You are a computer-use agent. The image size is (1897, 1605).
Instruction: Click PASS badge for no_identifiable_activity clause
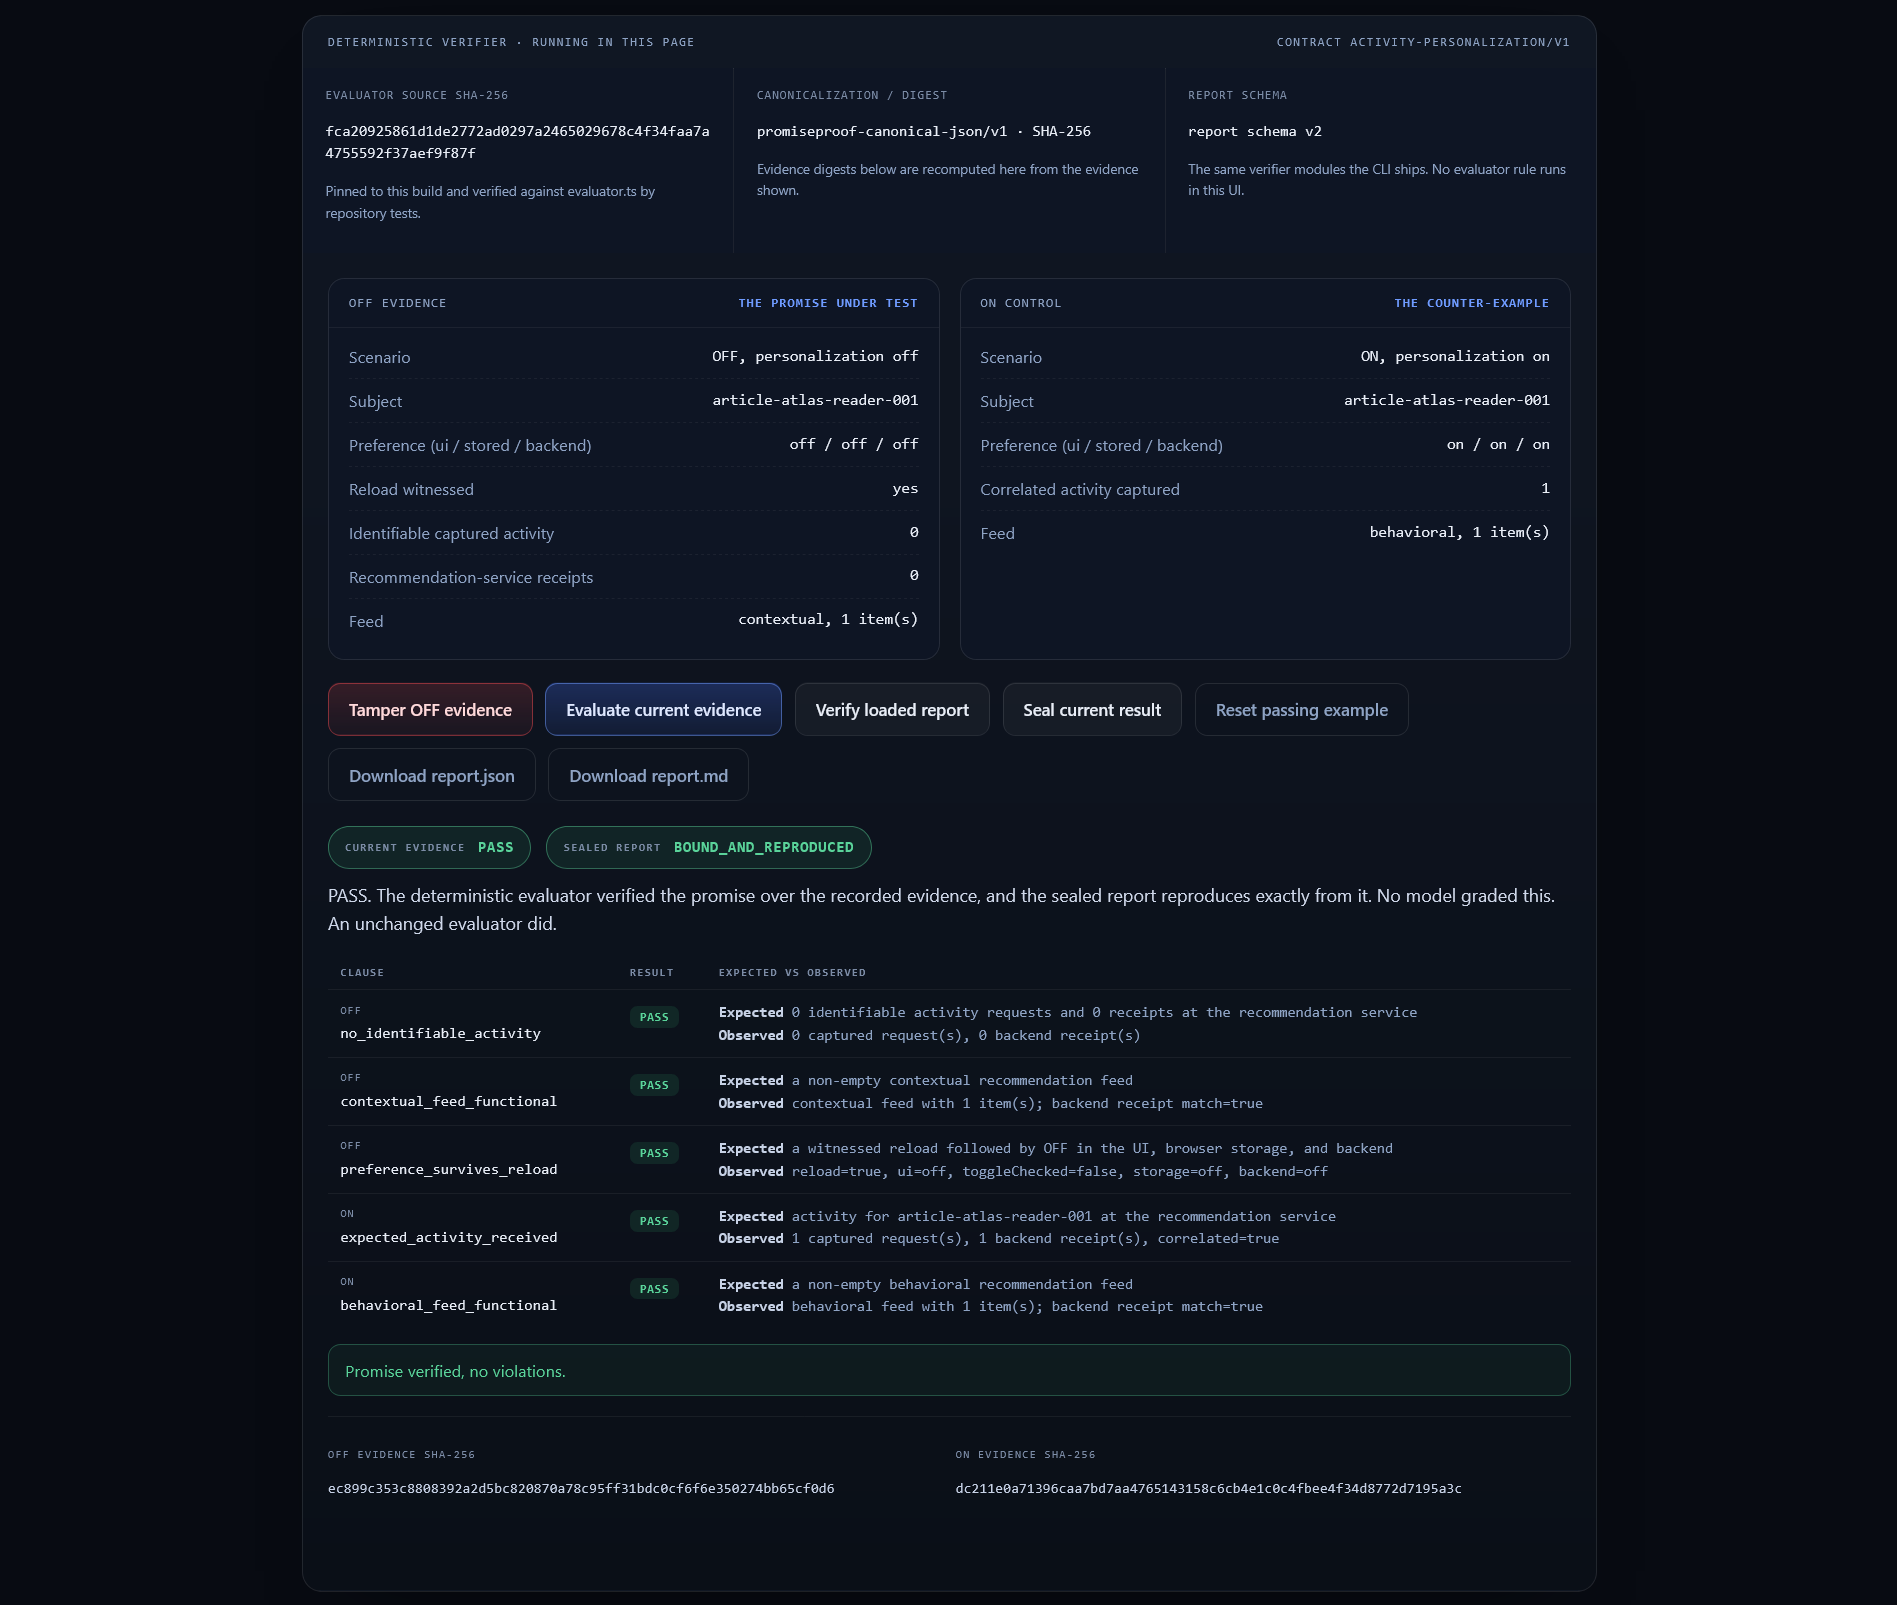tap(654, 1017)
